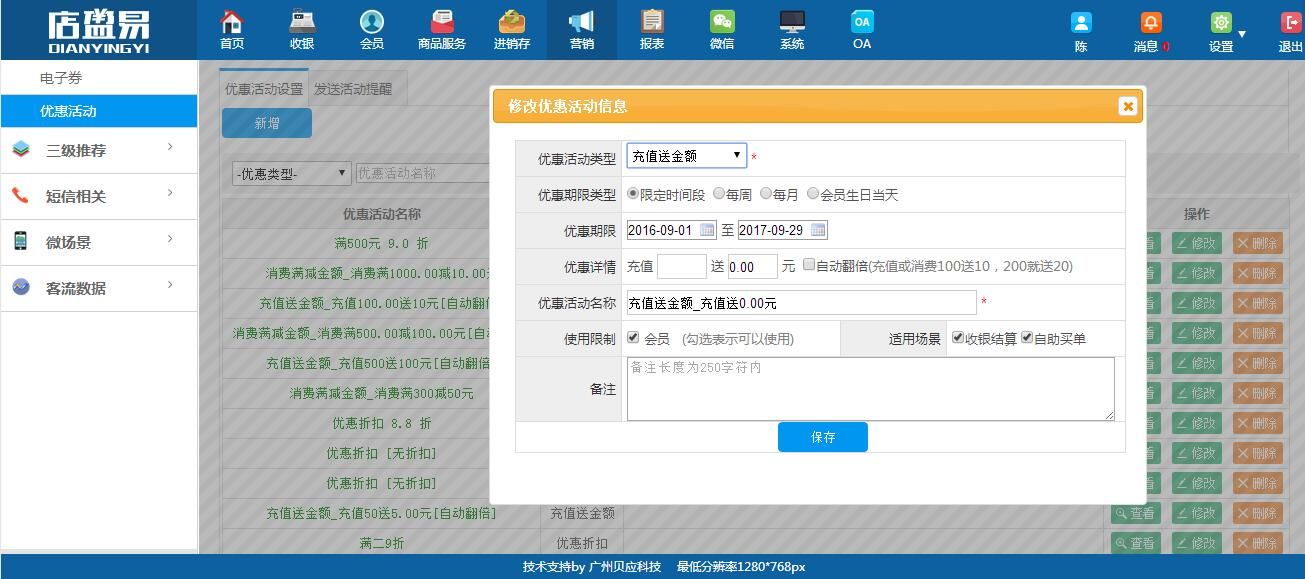Click the 操作 column header
The image size is (1305, 579).
[x=1197, y=214]
